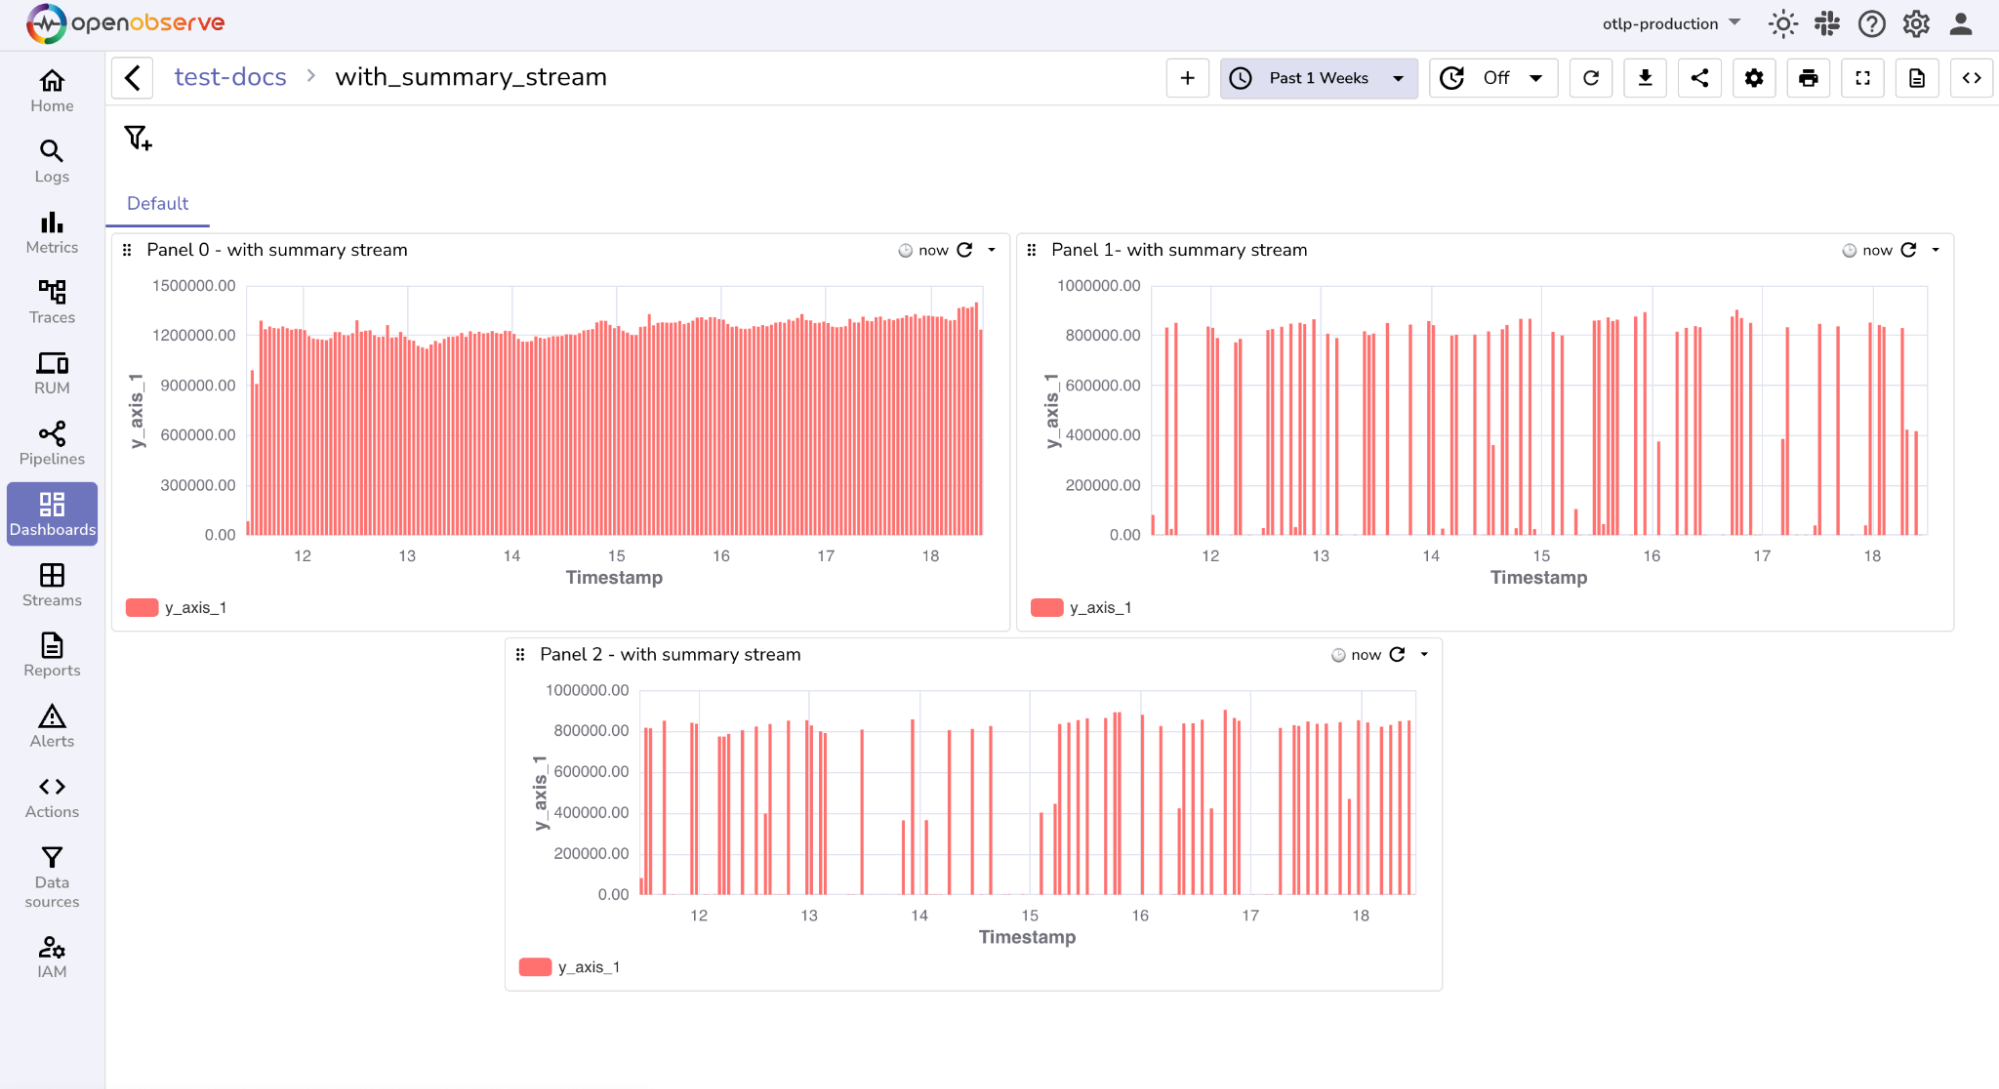The image size is (1999, 1089).
Task: Open the Traces view
Action: (x=51, y=301)
